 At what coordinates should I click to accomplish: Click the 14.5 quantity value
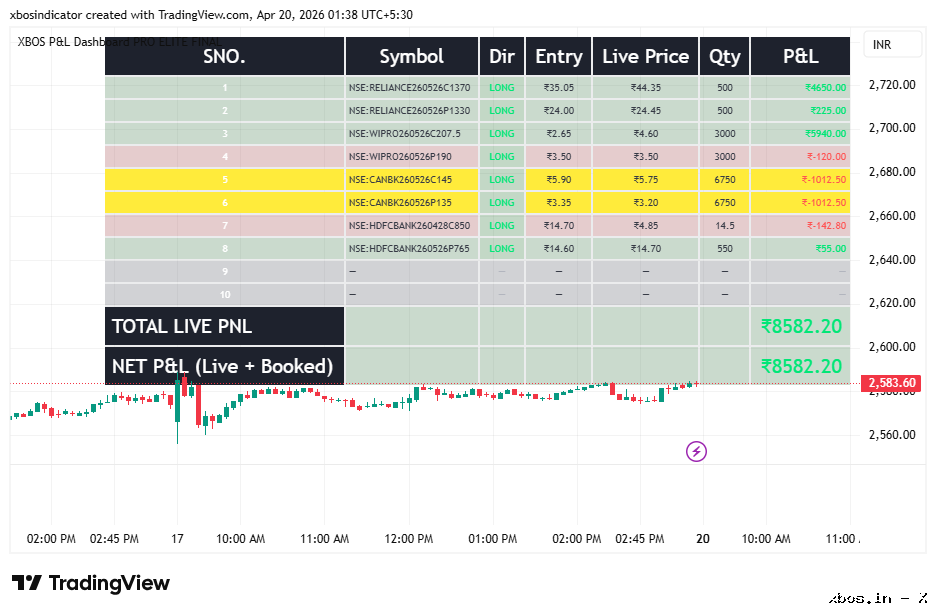pos(725,226)
